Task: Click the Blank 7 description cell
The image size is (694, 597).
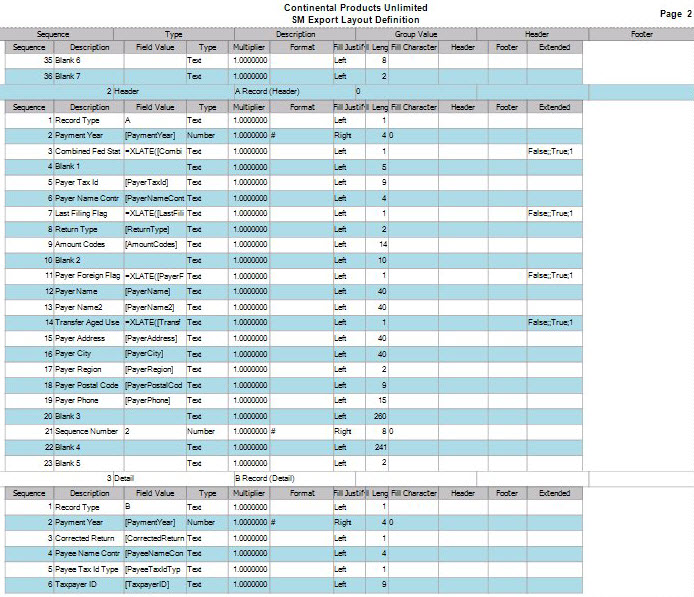Action: 69,76
